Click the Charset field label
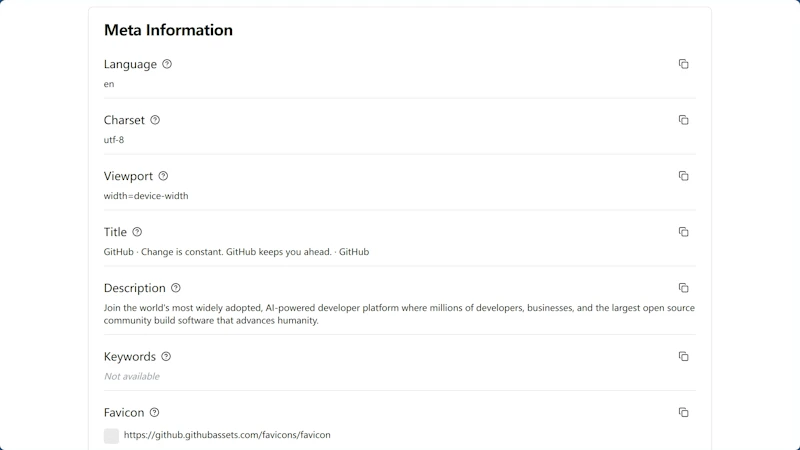Image resolution: width=800 pixels, height=450 pixels. pyautogui.click(x=124, y=120)
